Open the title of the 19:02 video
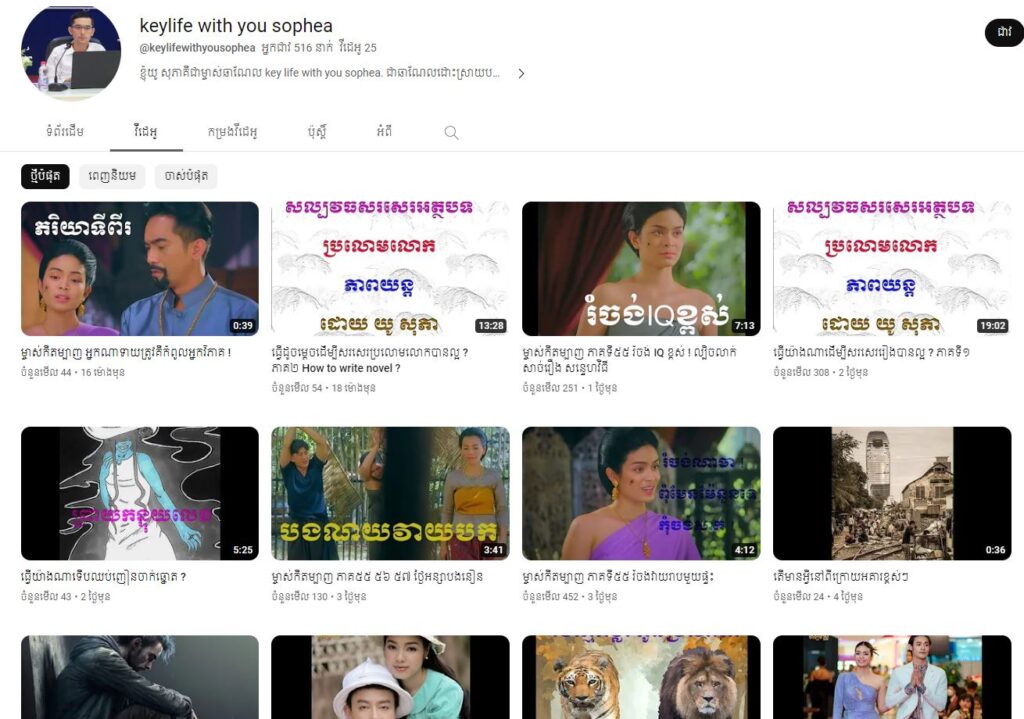The image size is (1024, 719). pos(871,353)
